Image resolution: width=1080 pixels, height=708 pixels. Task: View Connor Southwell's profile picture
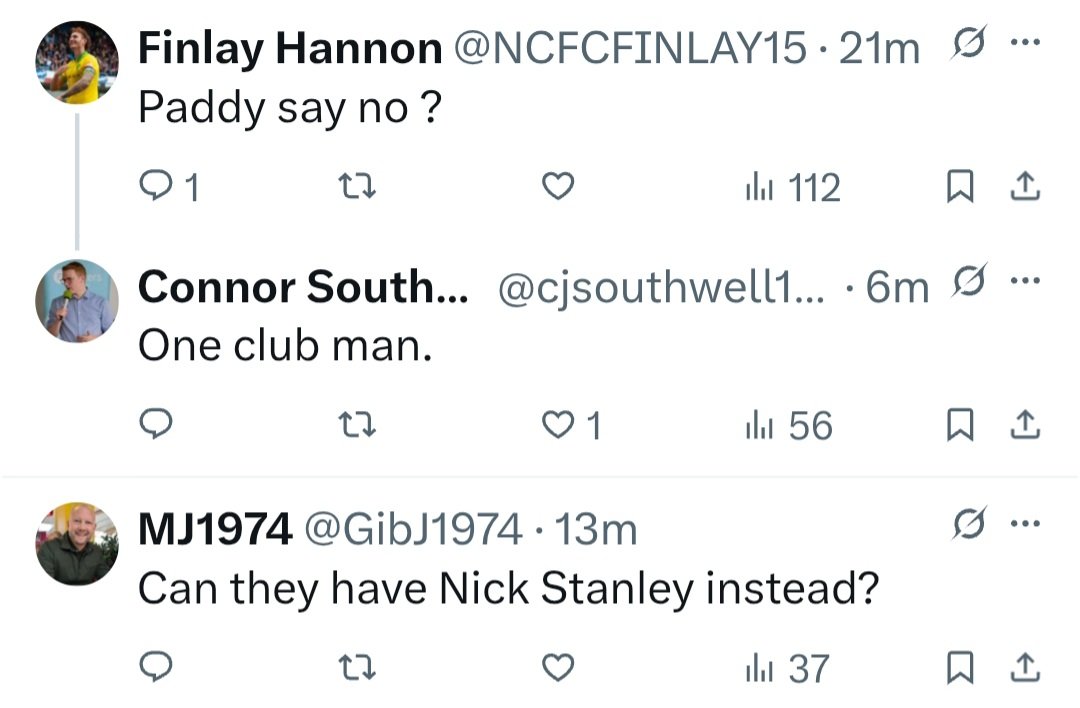(x=77, y=301)
